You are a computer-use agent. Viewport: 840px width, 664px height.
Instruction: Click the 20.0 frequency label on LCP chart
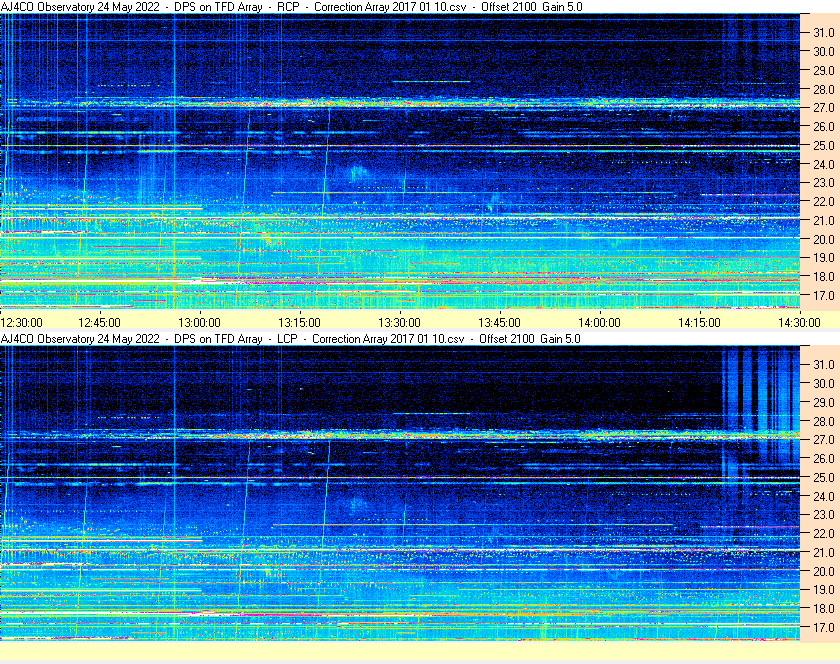pyautogui.click(x=824, y=571)
